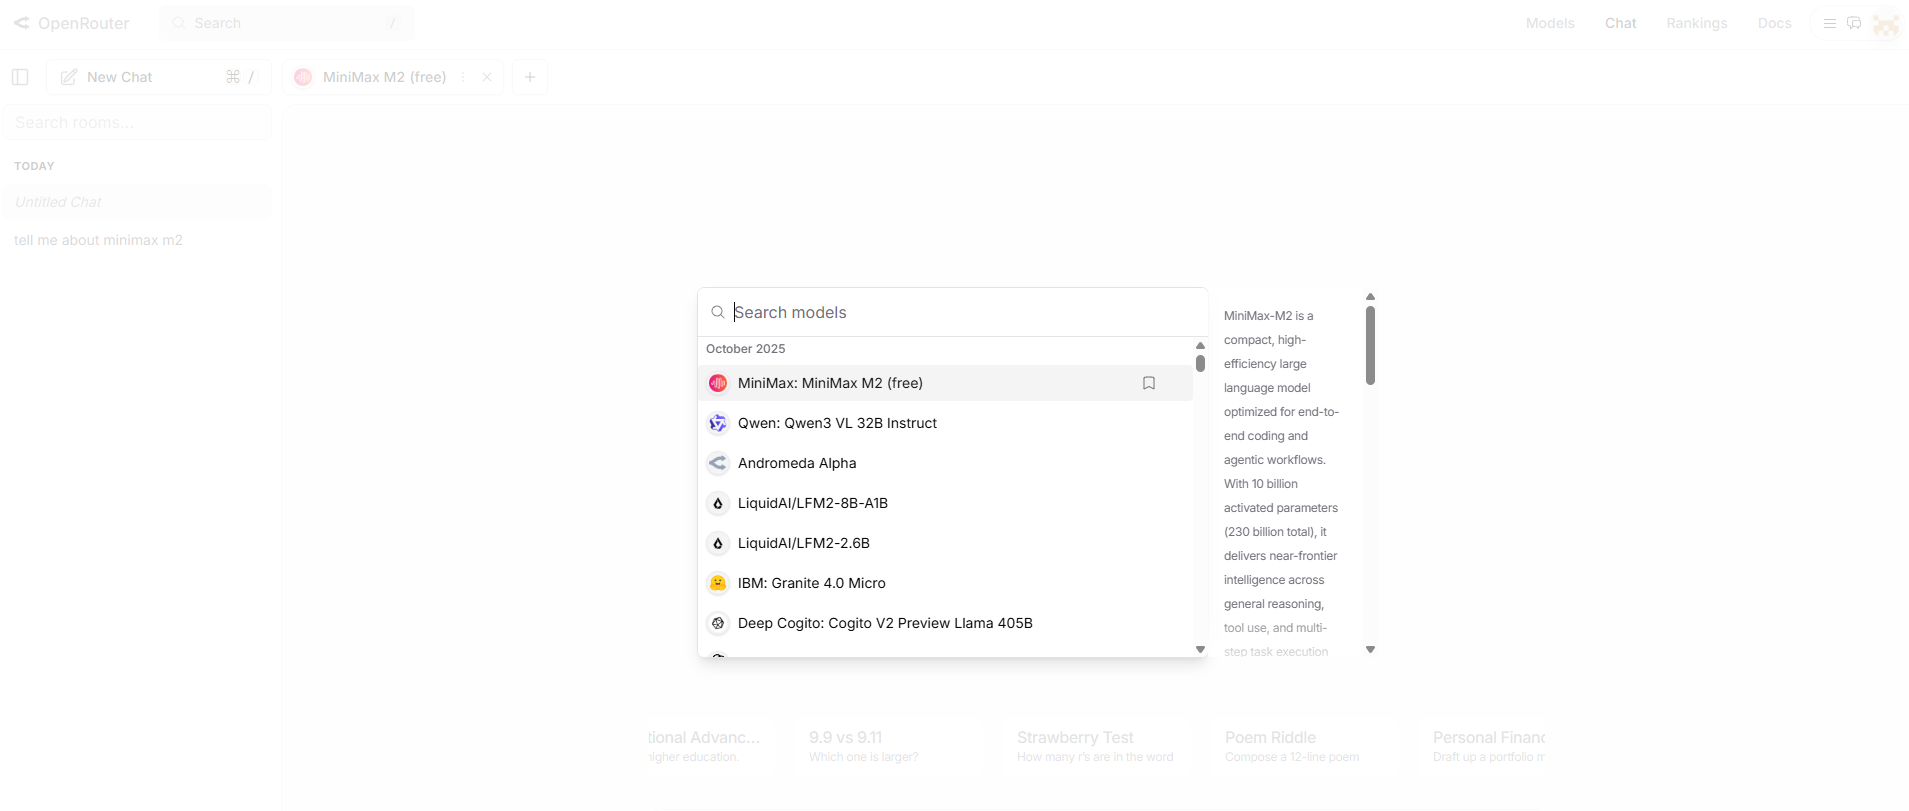The width and height of the screenshot is (1909, 811).
Task: Pick IBM: Granite 4.0 Micro model
Action: pos(811,583)
